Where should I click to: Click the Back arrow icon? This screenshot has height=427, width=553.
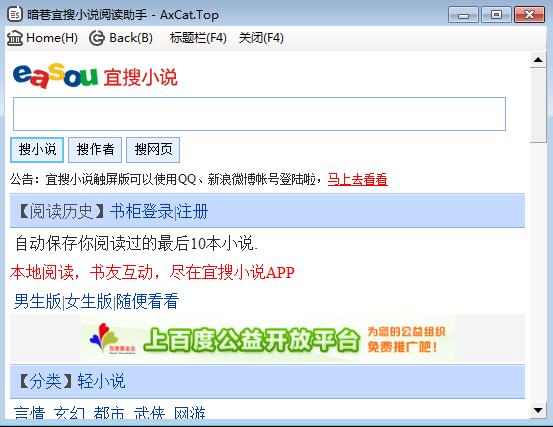(97, 38)
